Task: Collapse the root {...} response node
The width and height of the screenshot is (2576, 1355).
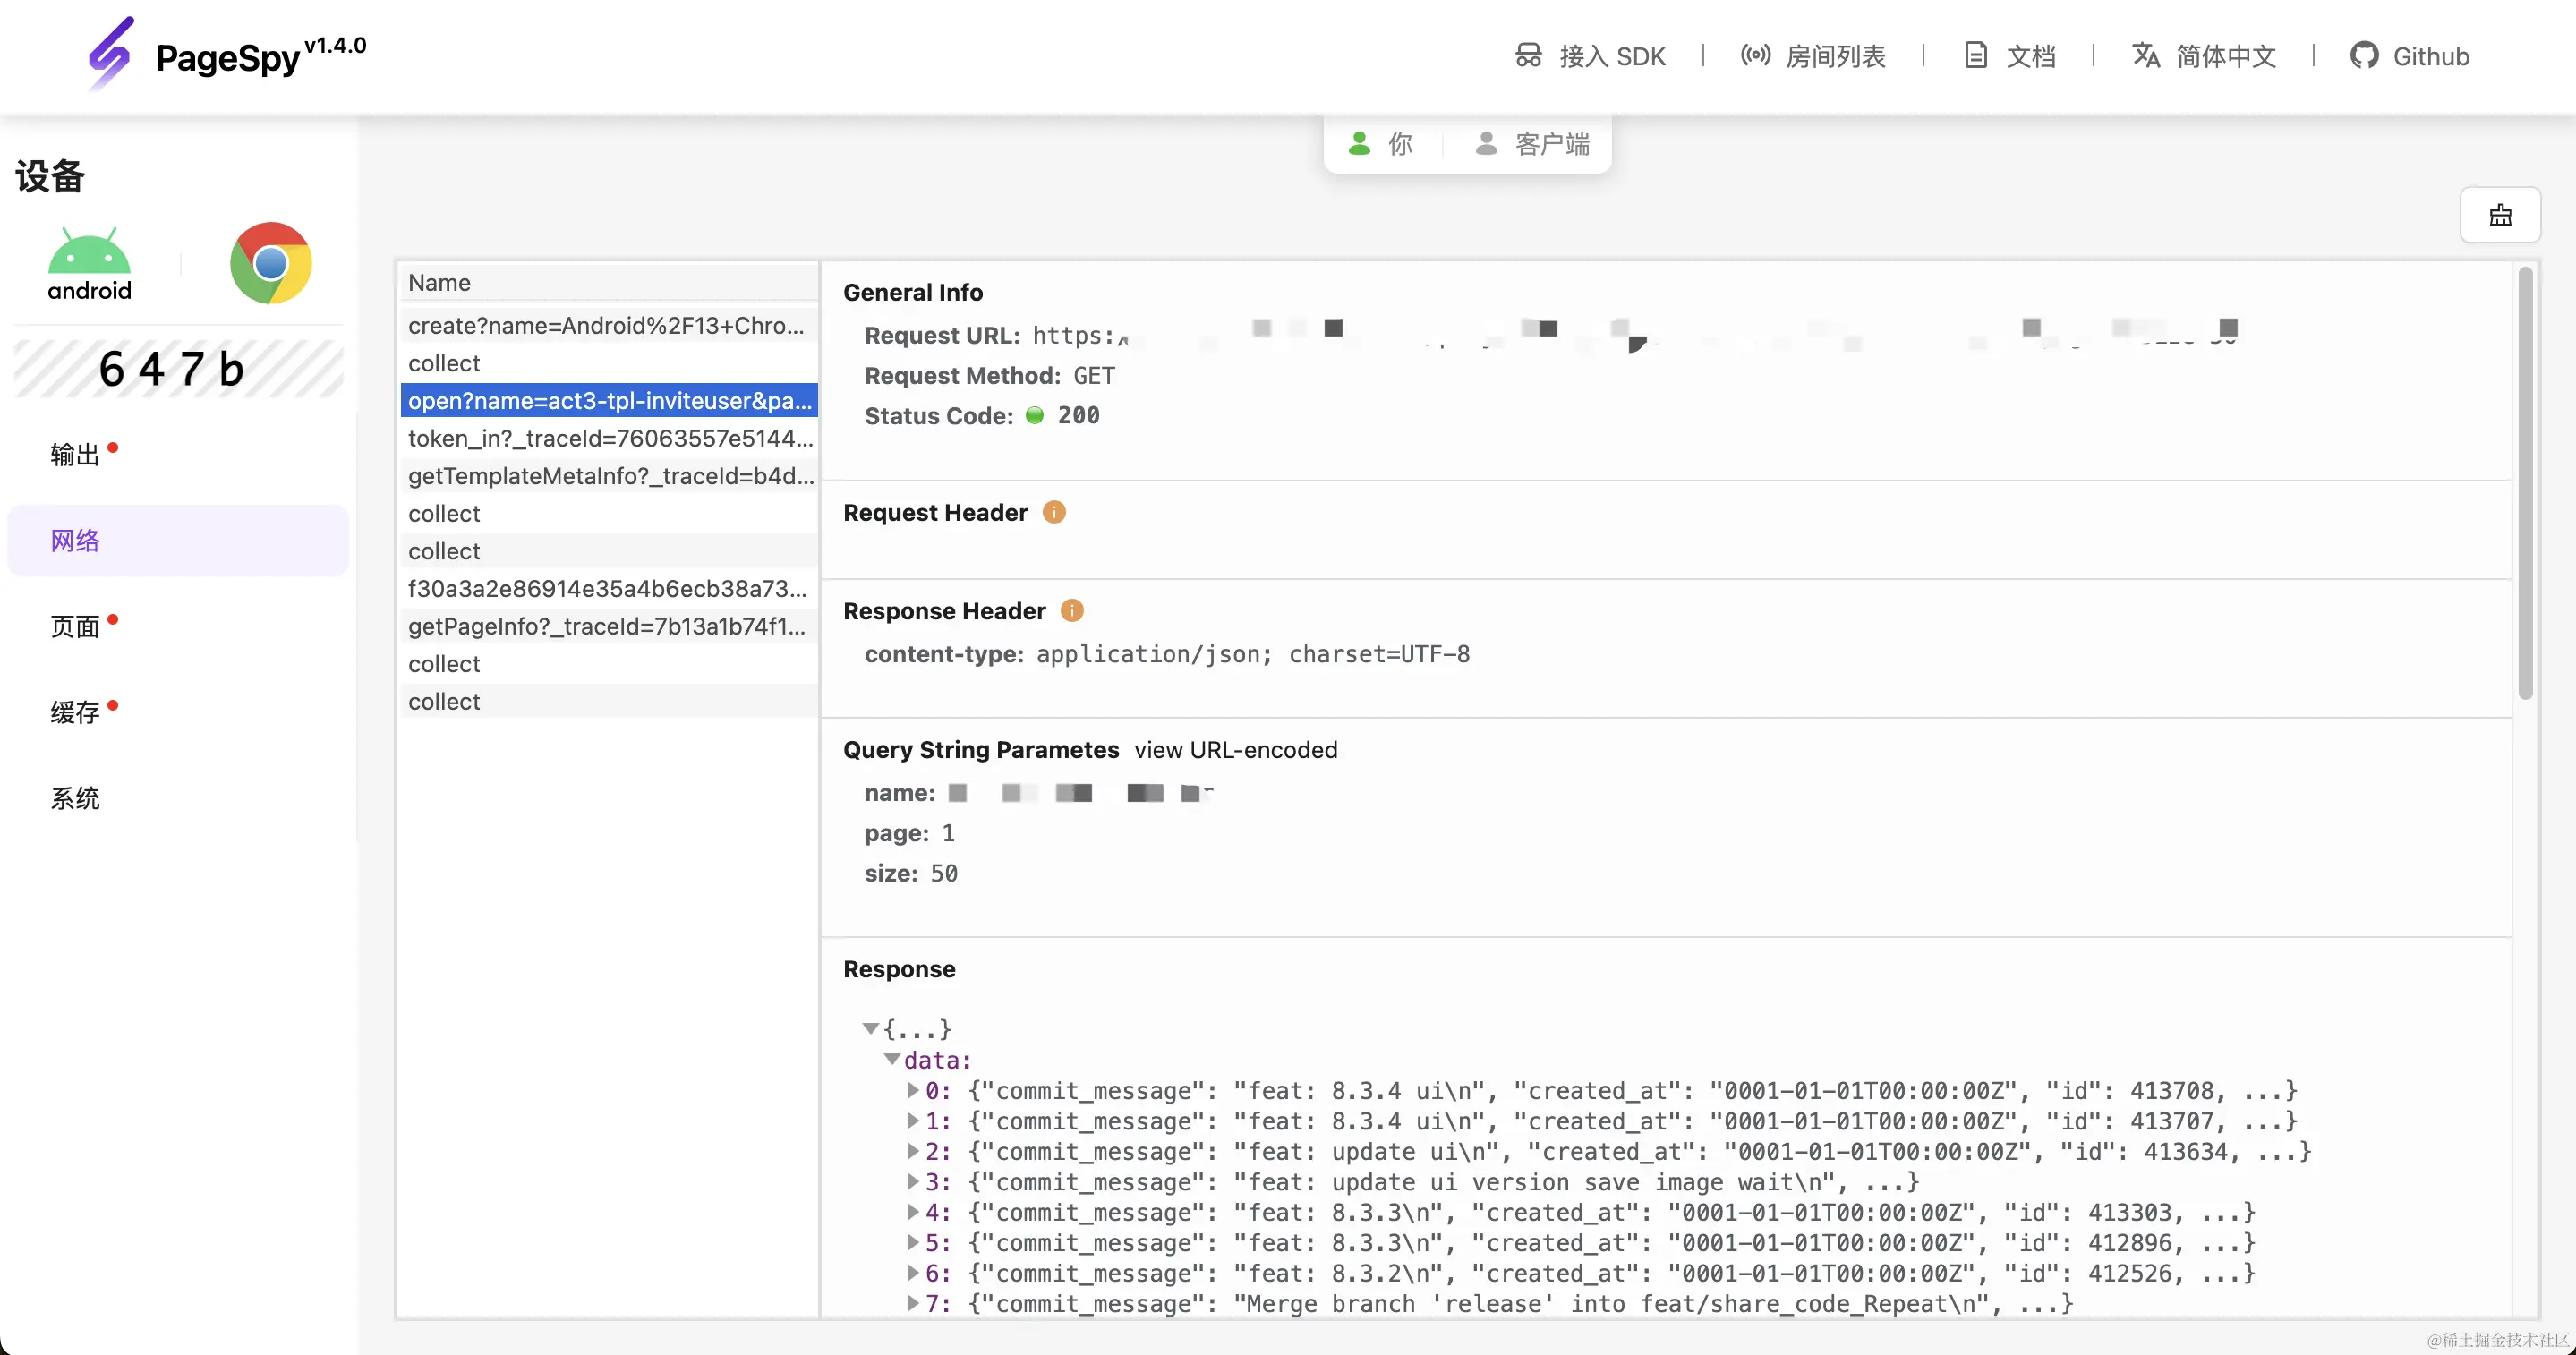Action: (x=870, y=1028)
